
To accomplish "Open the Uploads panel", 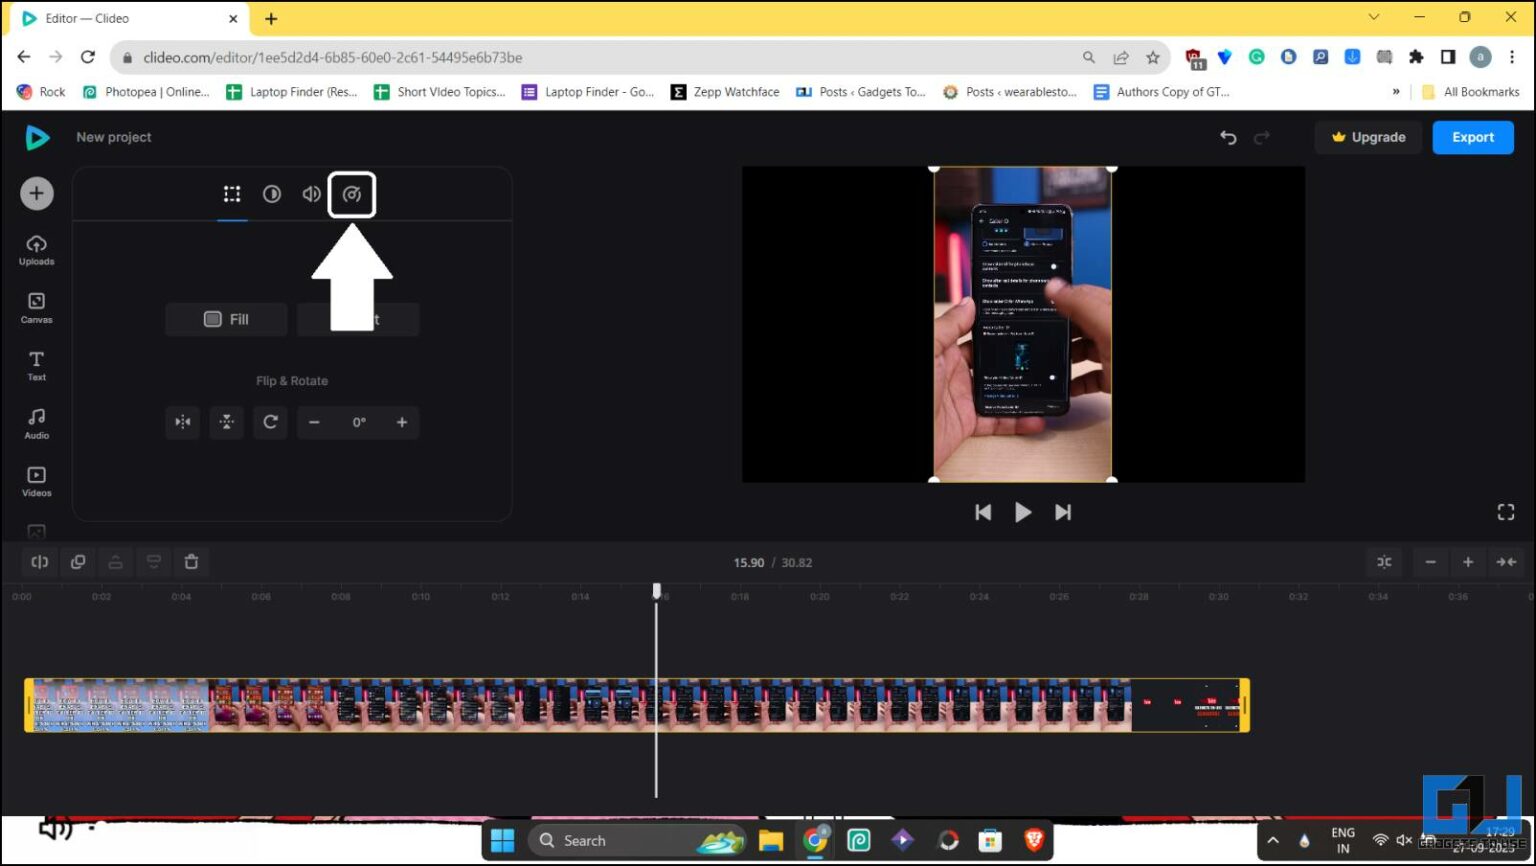I will click(x=36, y=250).
